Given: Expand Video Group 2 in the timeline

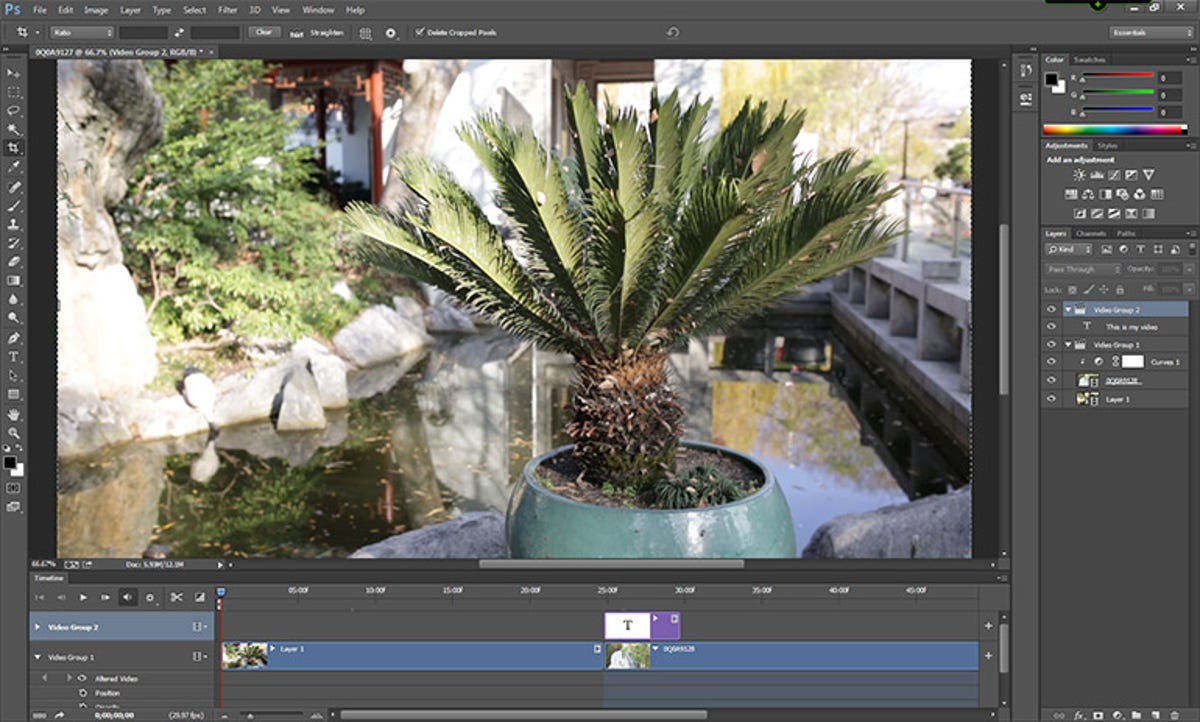Looking at the screenshot, I should pyautogui.click(x=38, y=628).
